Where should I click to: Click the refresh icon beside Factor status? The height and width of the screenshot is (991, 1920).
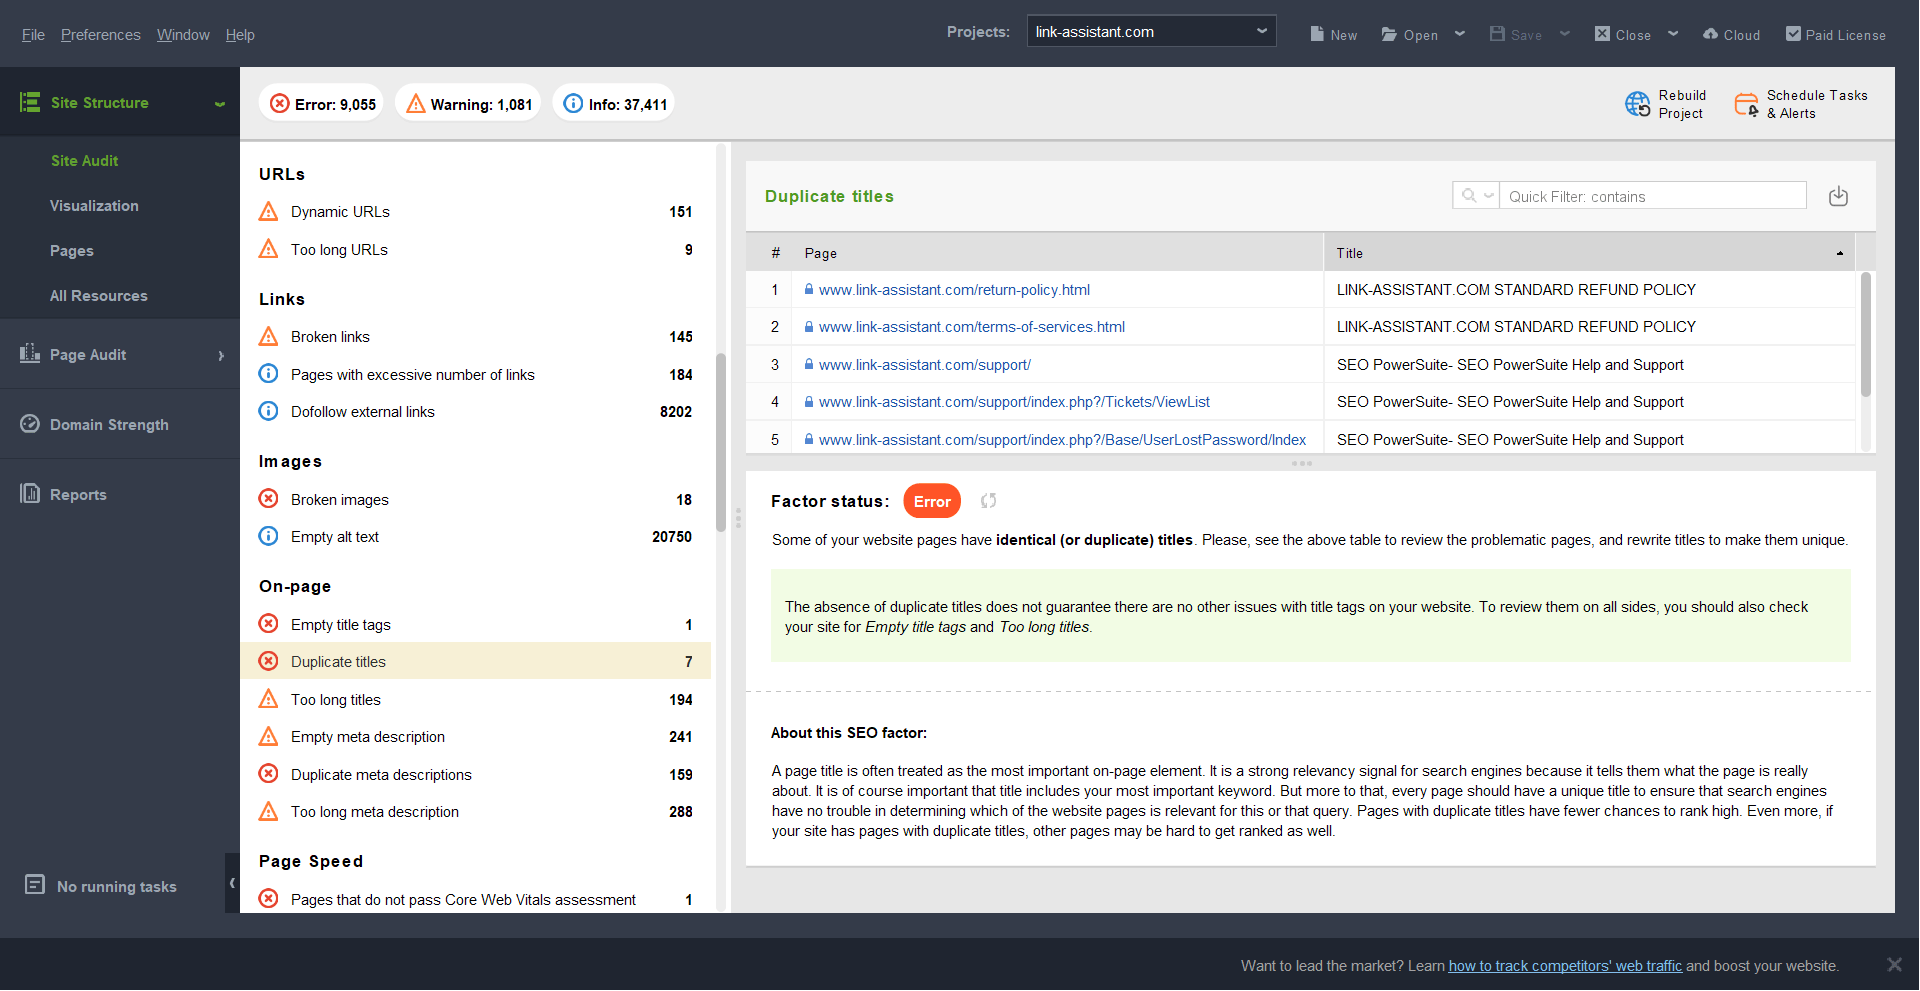click(x=988, y=501)
